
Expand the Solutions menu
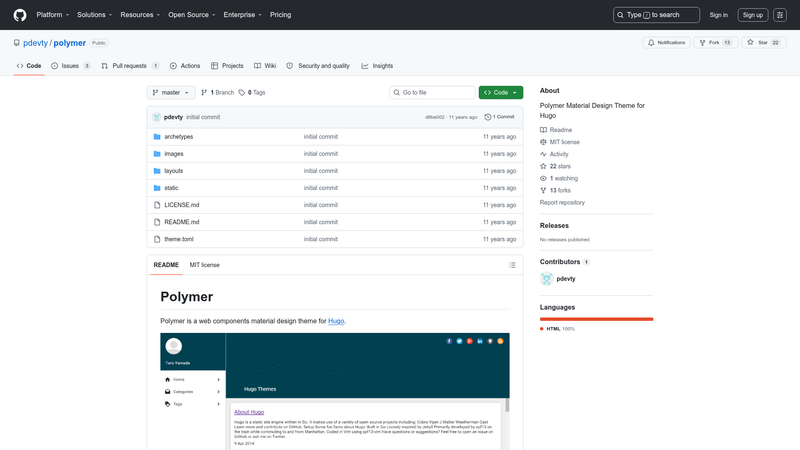[94, 15]
